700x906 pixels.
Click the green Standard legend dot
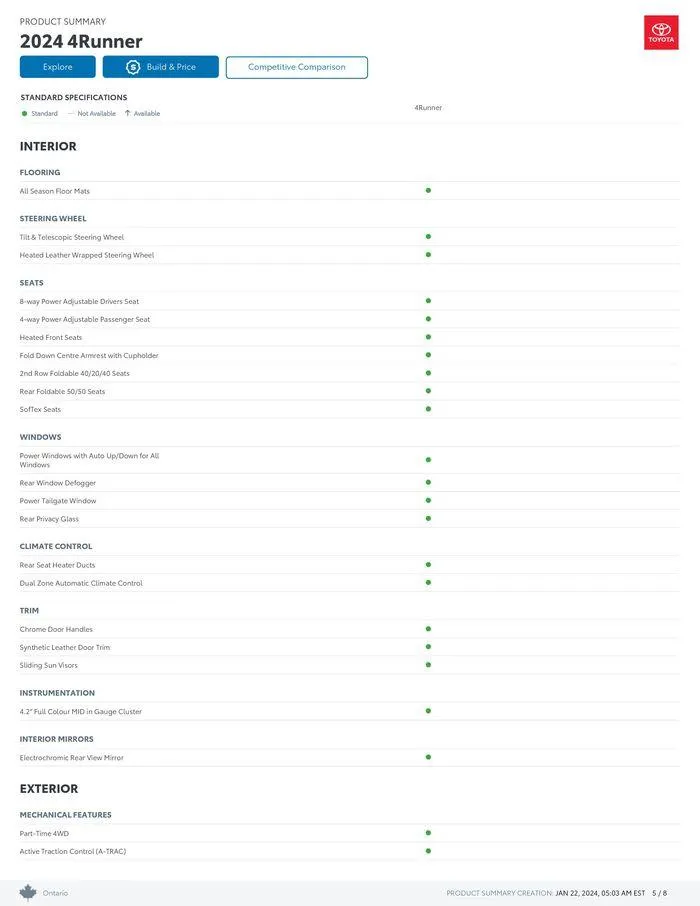click(24, 114)
